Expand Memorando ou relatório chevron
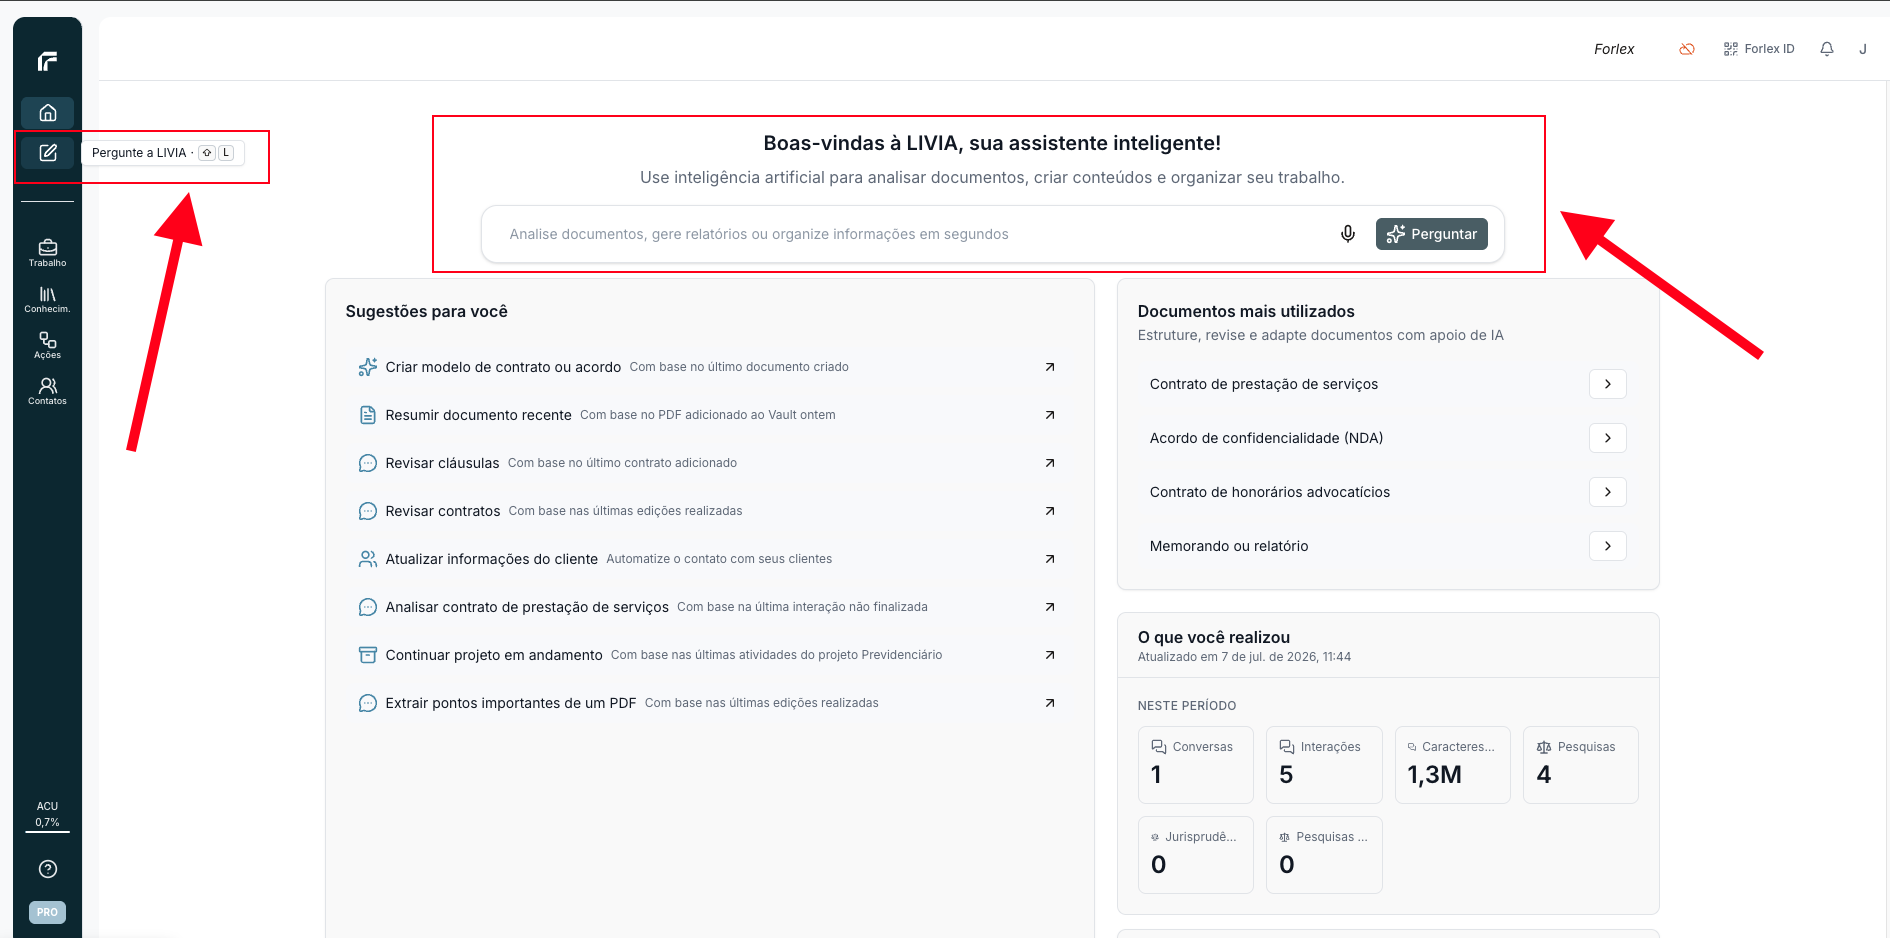 coord(1608,546)
